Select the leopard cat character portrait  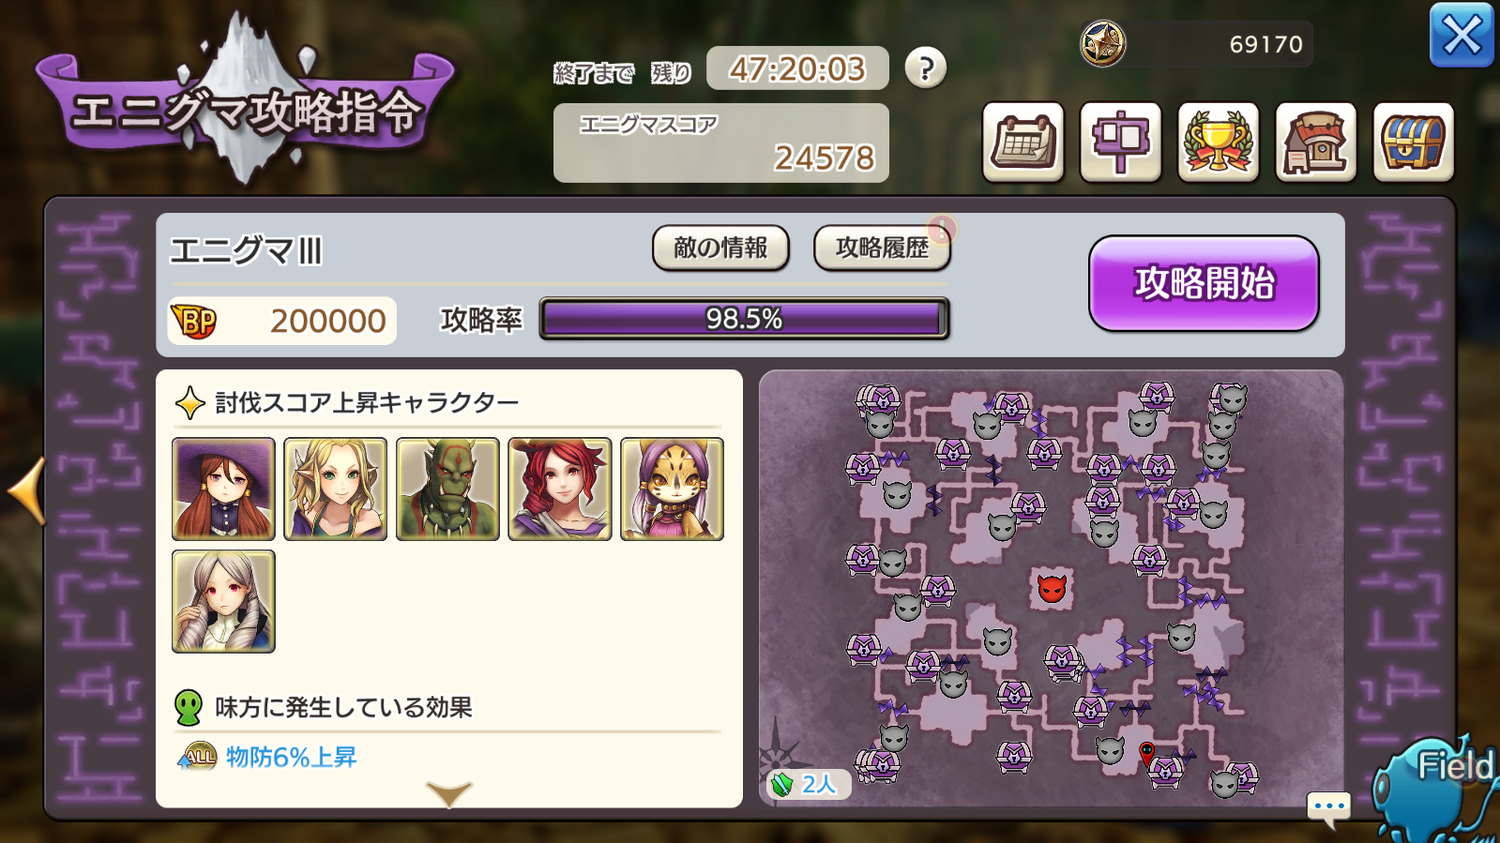click(x=672, y=489)
